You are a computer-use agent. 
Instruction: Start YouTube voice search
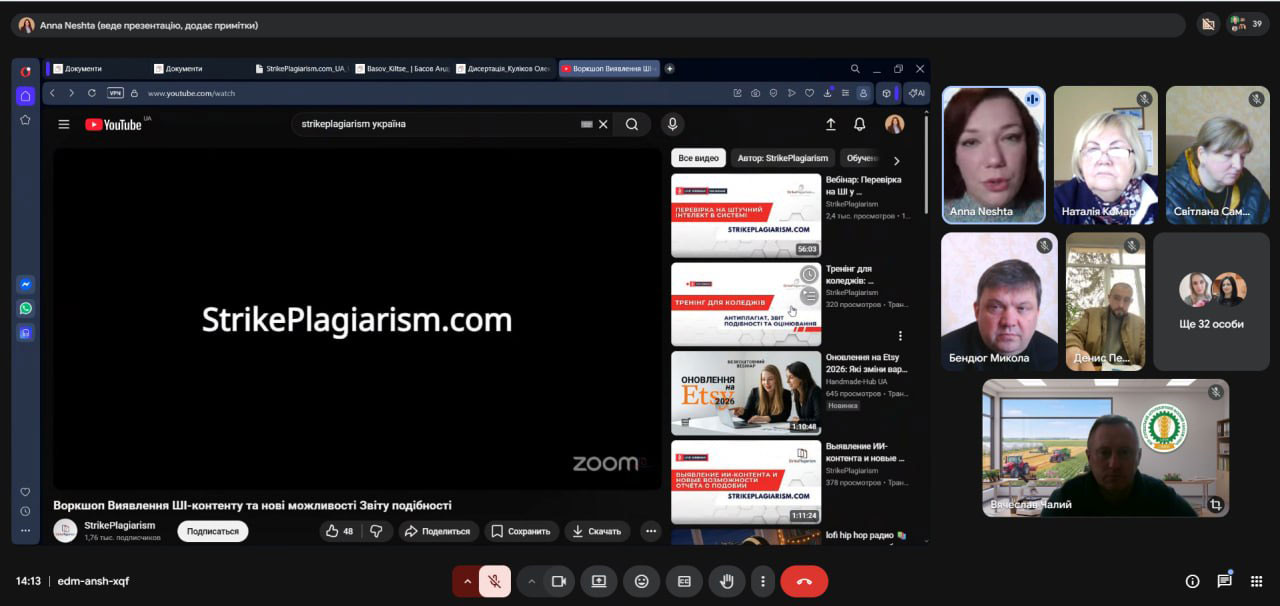[672, 124]
